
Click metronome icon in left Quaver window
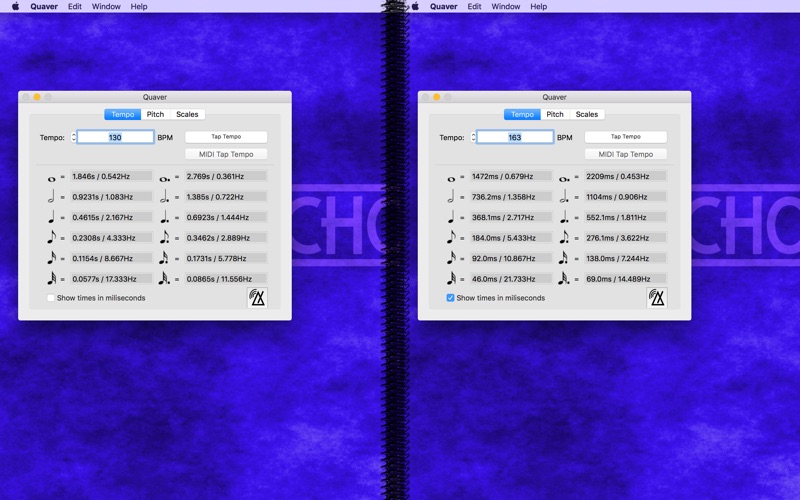pyautogui.click(x=257, y=297)
